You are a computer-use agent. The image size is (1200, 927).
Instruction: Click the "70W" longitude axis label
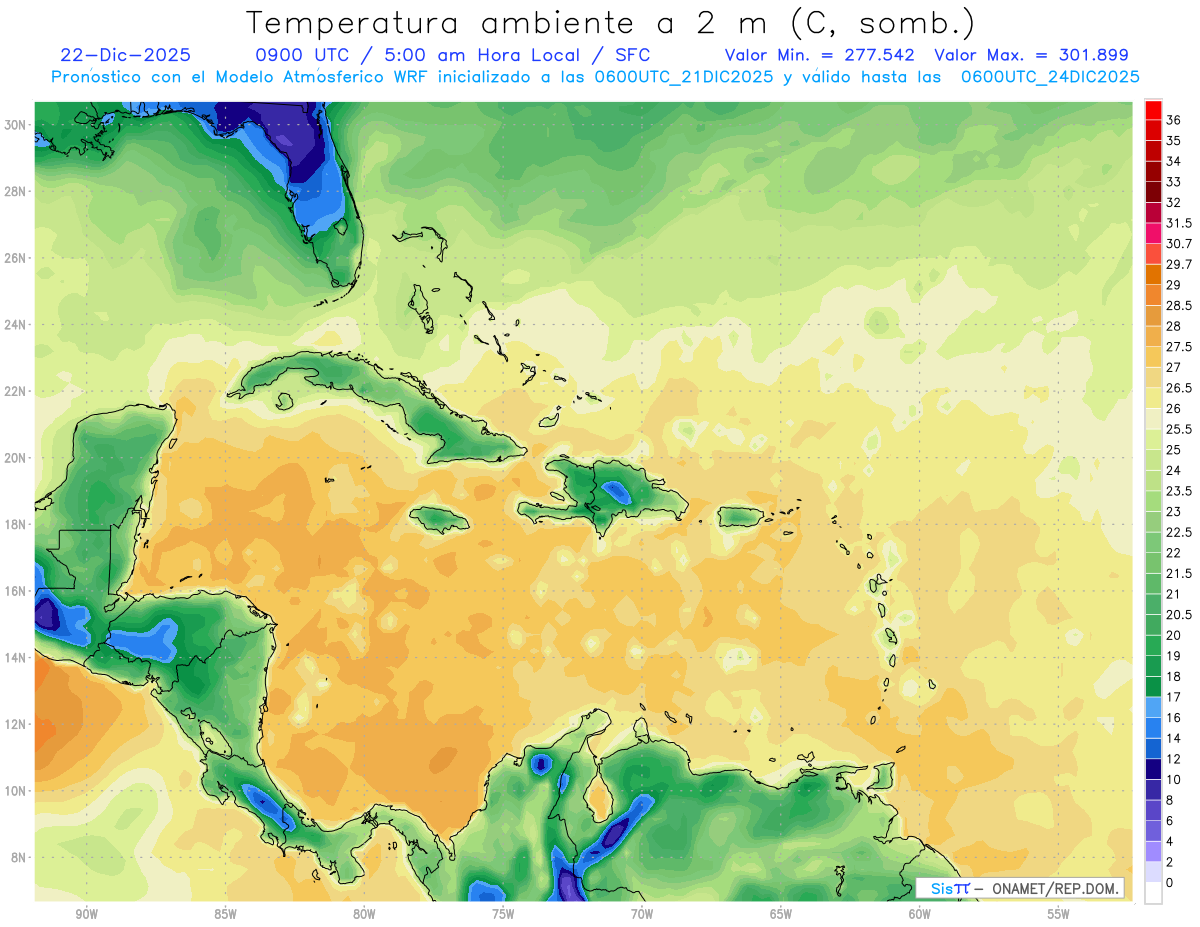(642, 915)
